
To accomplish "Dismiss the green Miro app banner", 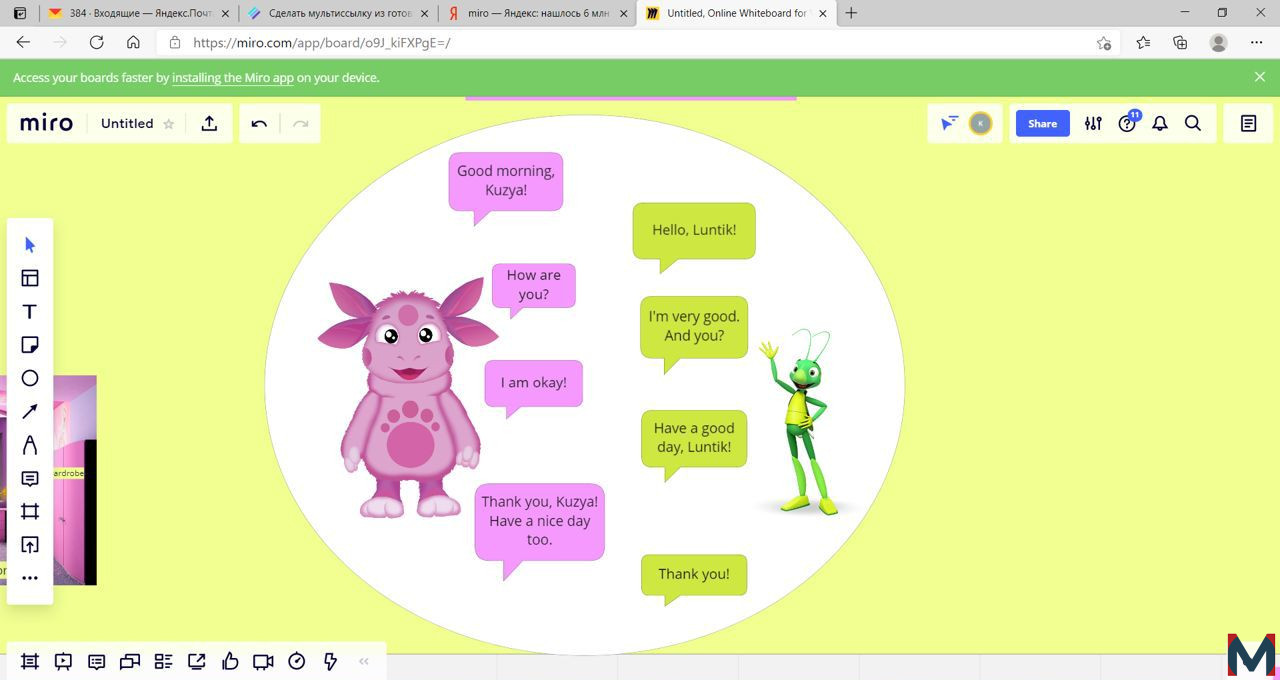I will [1260, 77].
